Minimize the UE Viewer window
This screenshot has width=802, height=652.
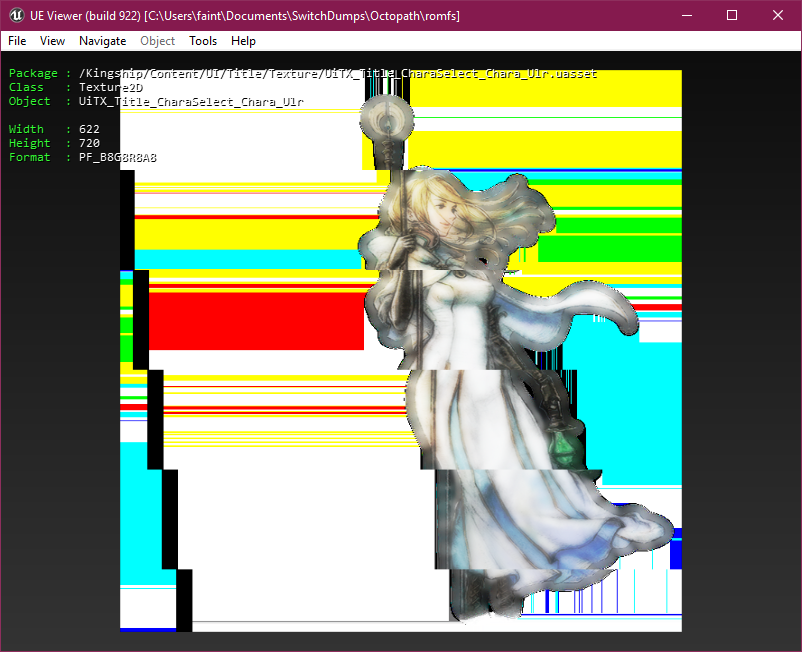[x=687, y=15]
